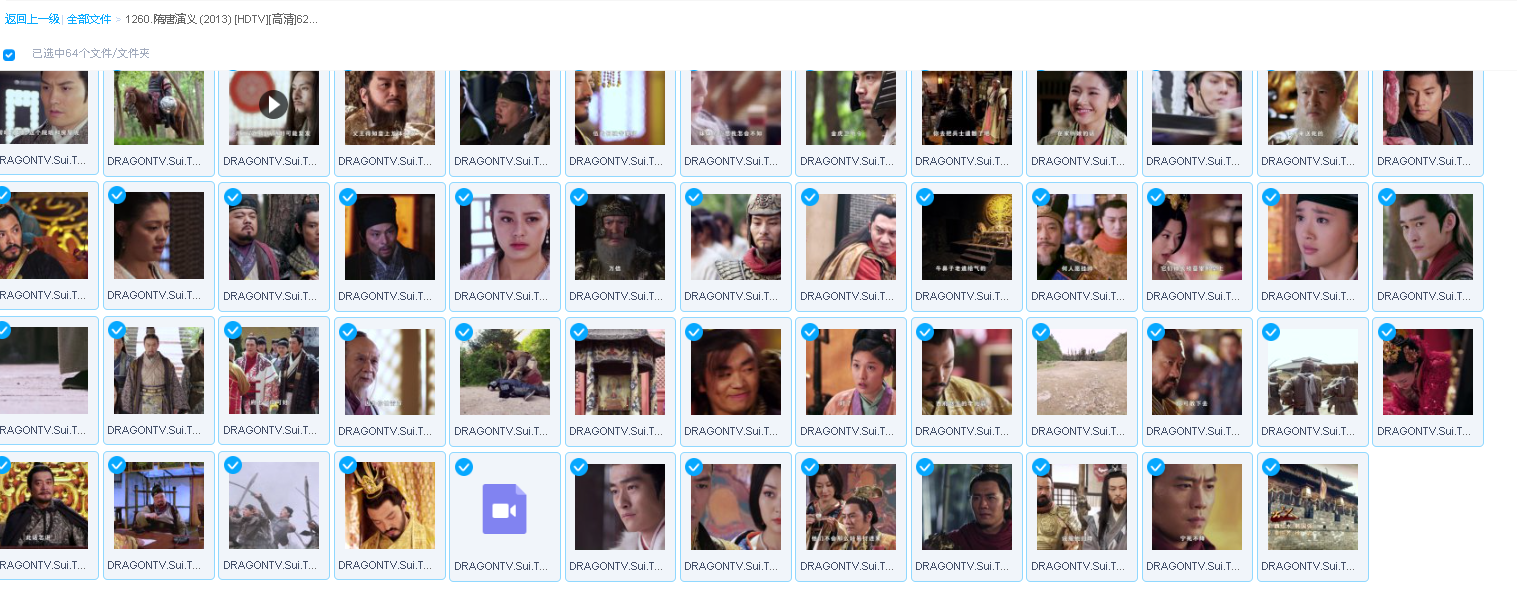Open the emperor with golden crown thumbnail
Image resolution: width=1517 pixels, height=605 pixels.
click(389, 506)
